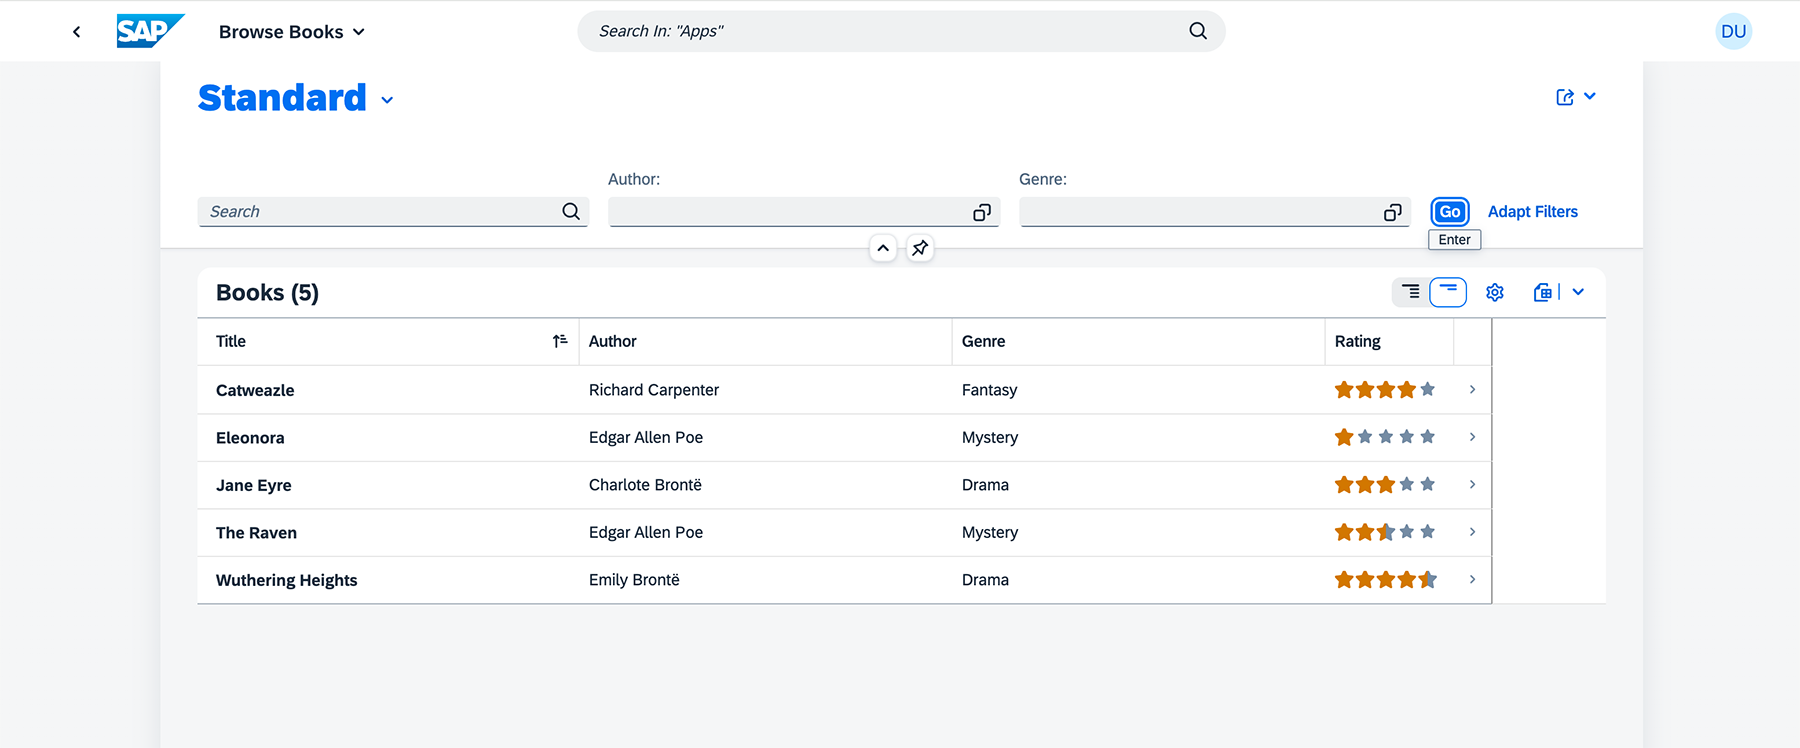This screenshot has height=748, width=1800.
Task: Open the Genre value help icon
Action: (1393, 212)
